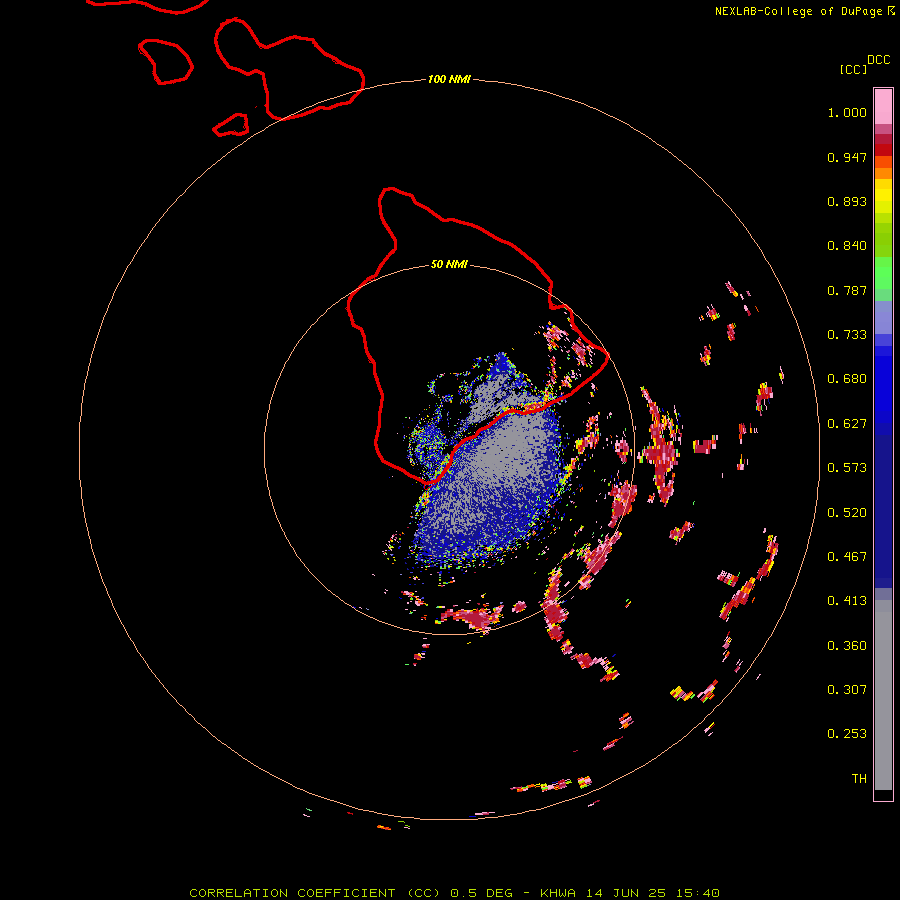Click the 0.520 color scale value
The height and width of the screenshot is (900, 900).
(x=847, y=513)
